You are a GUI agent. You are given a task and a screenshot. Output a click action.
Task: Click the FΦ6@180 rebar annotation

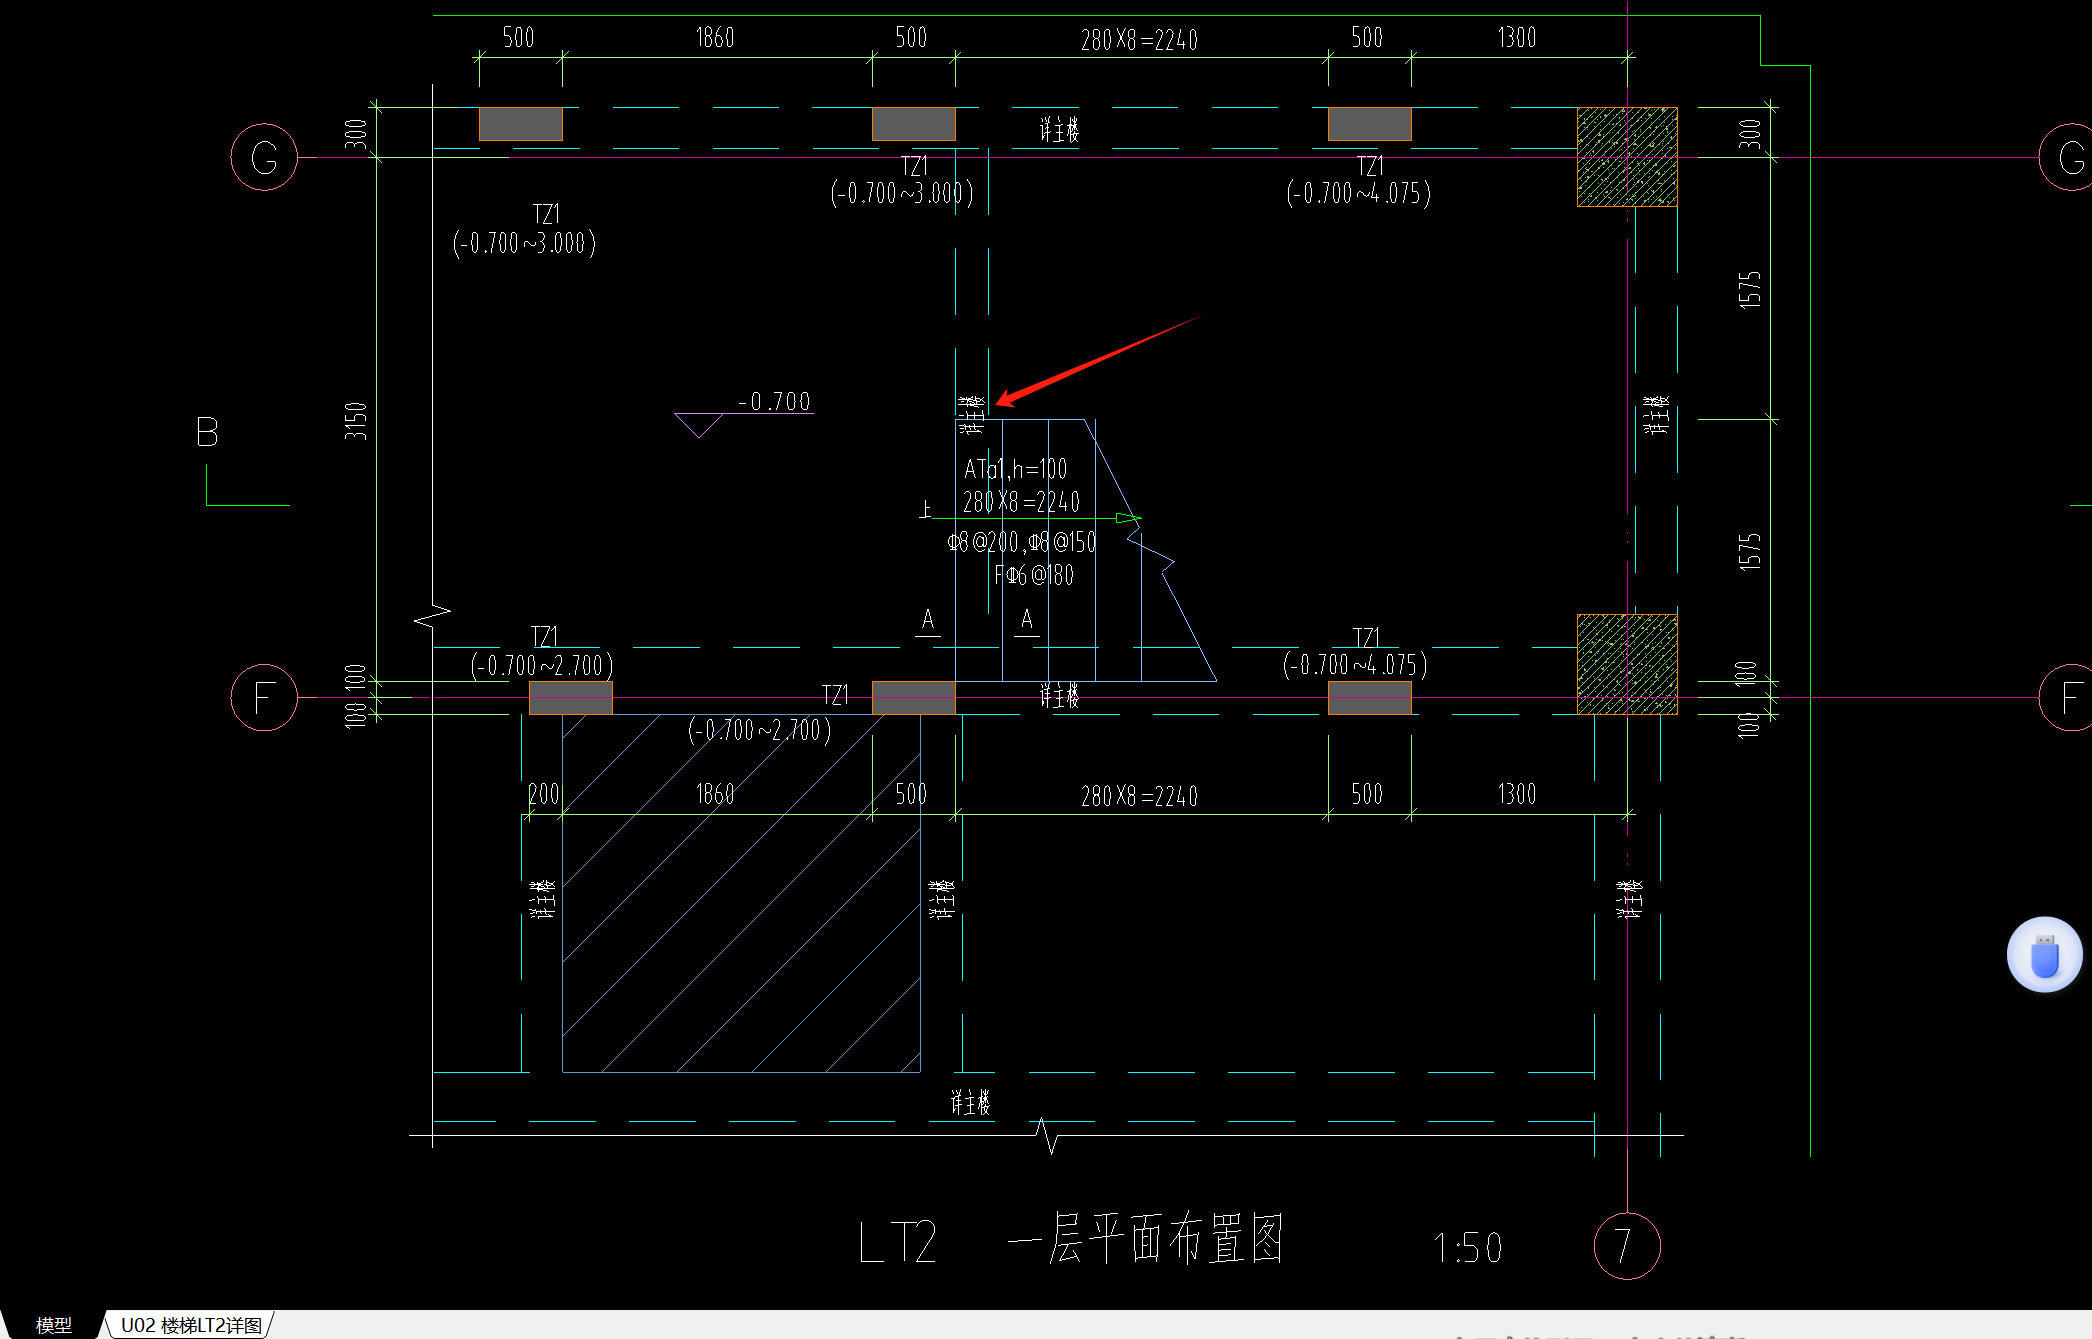coord(1034,575)
